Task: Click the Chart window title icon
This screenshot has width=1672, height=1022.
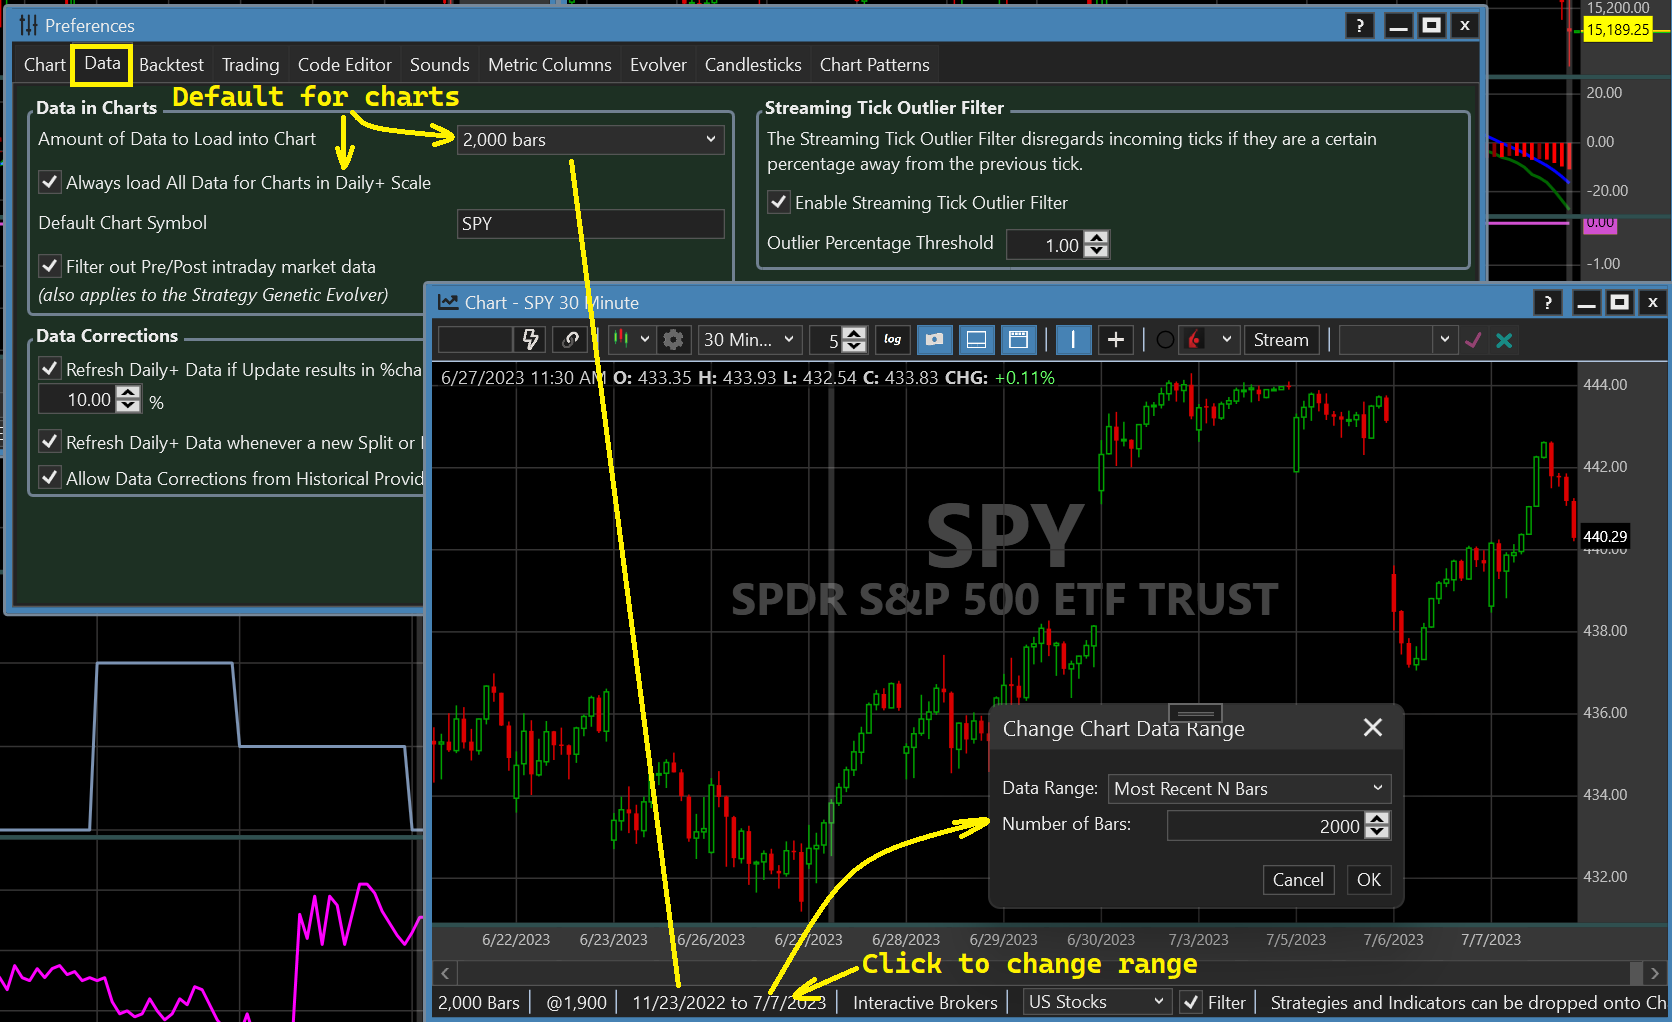Action: pyautogui.click(x=448, y=302)
